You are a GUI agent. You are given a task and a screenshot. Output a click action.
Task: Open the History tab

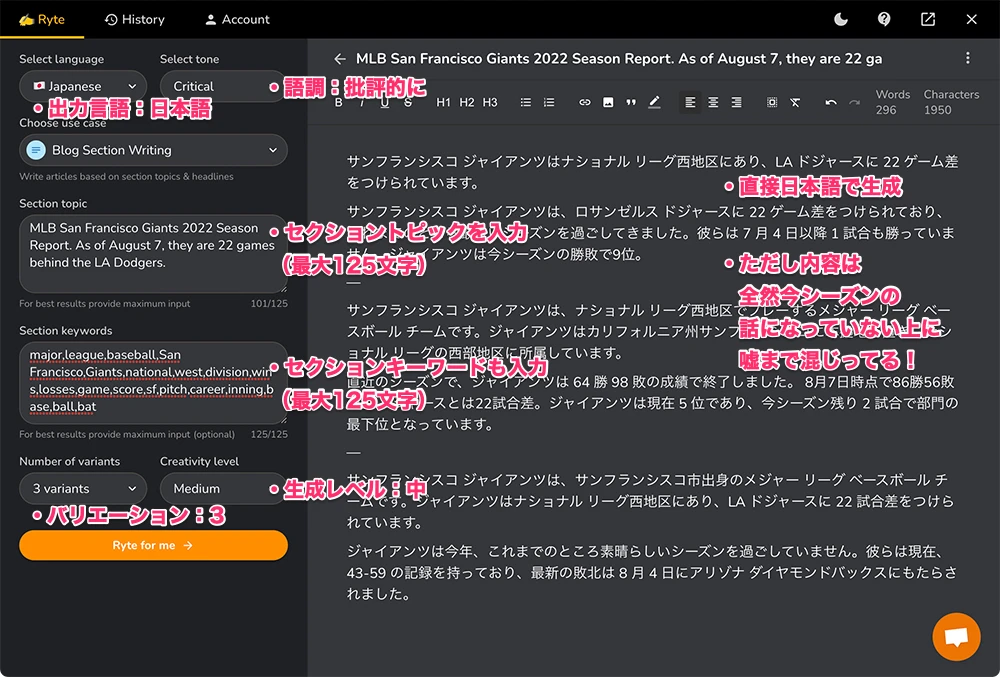tap(135, 20)
